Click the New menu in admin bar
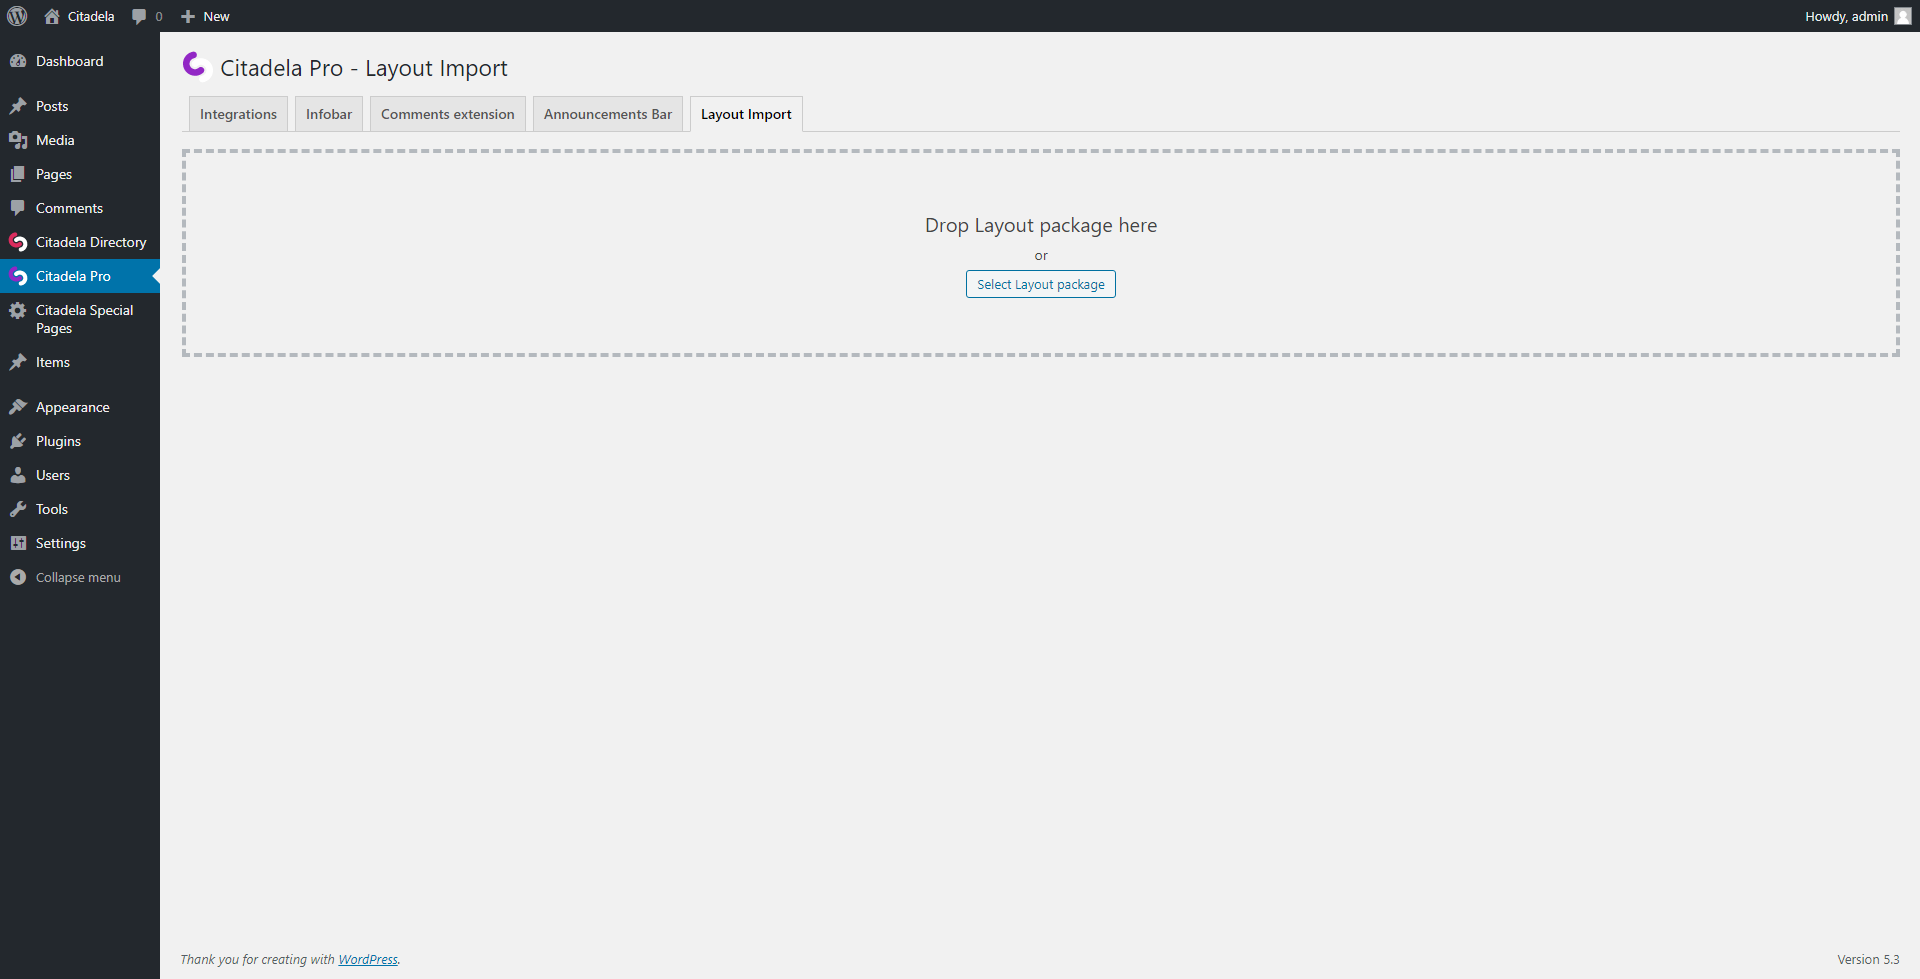Viewport: 1920px width, 979px height. 205,16
